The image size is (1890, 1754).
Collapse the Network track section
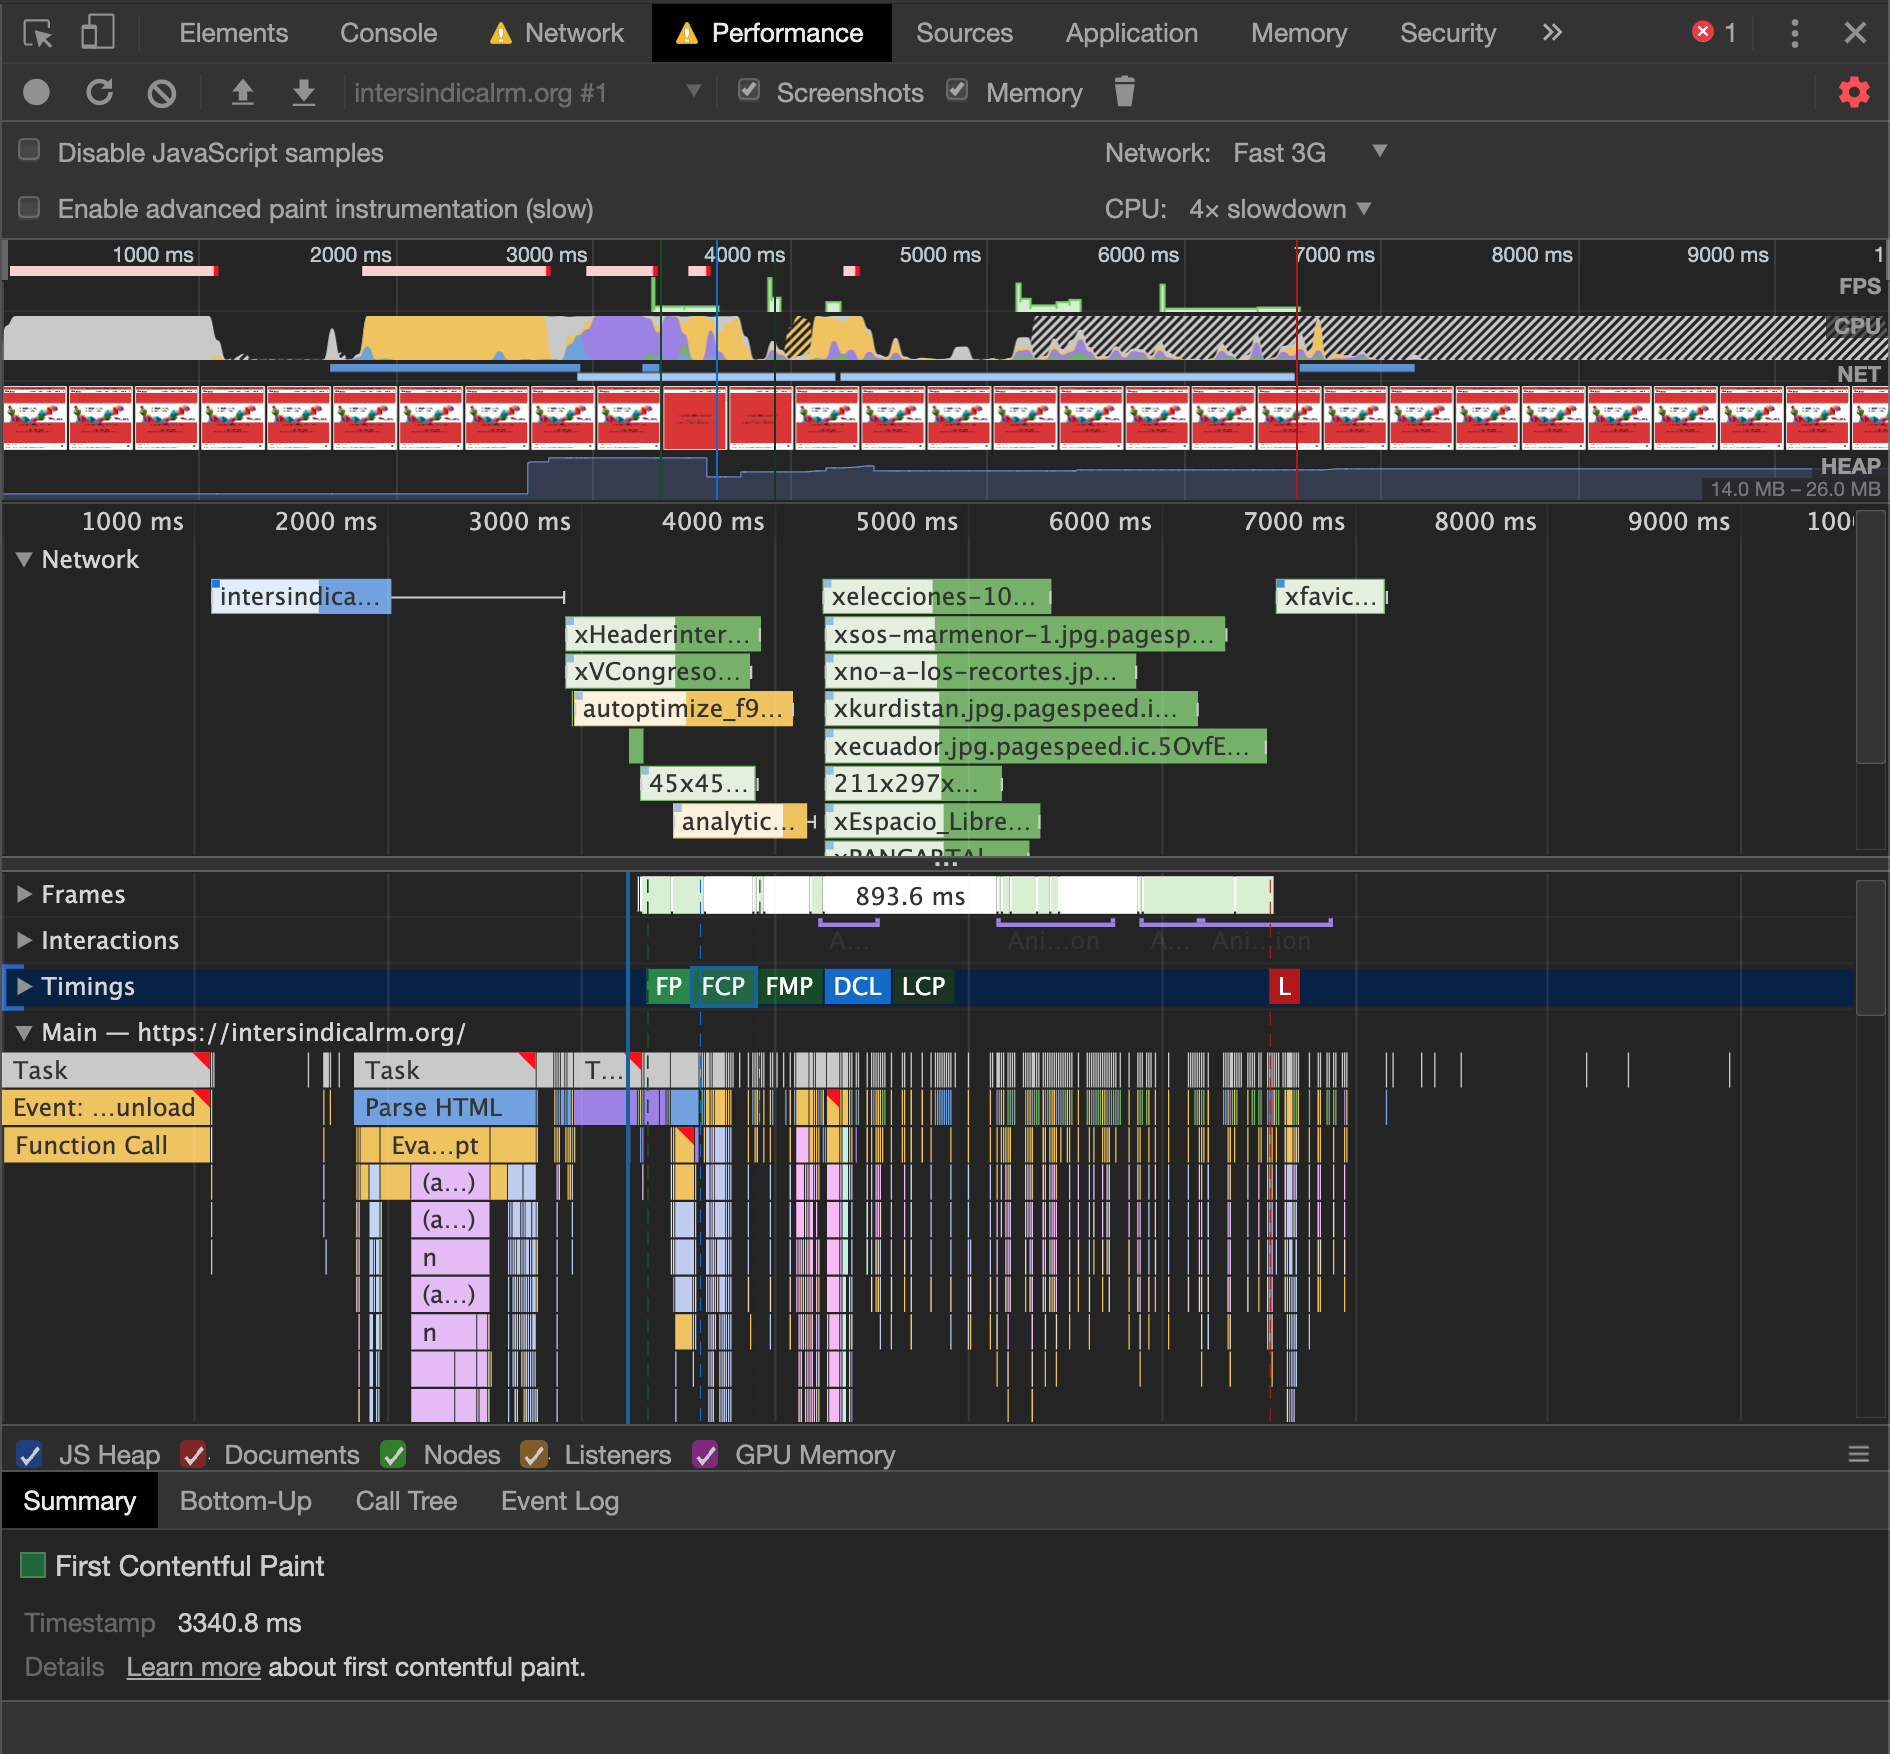[x=23, y=559]
